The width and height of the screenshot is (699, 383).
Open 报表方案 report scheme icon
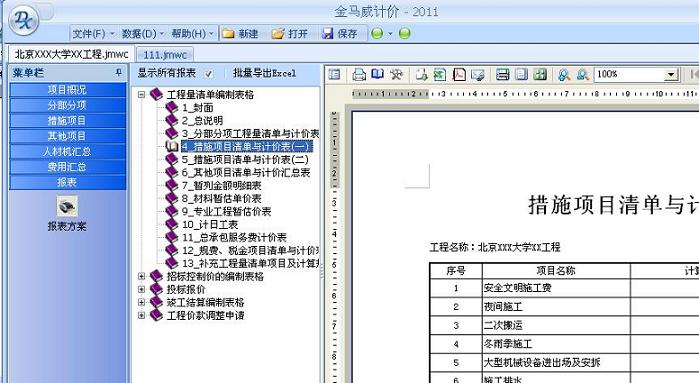point(67,206)
